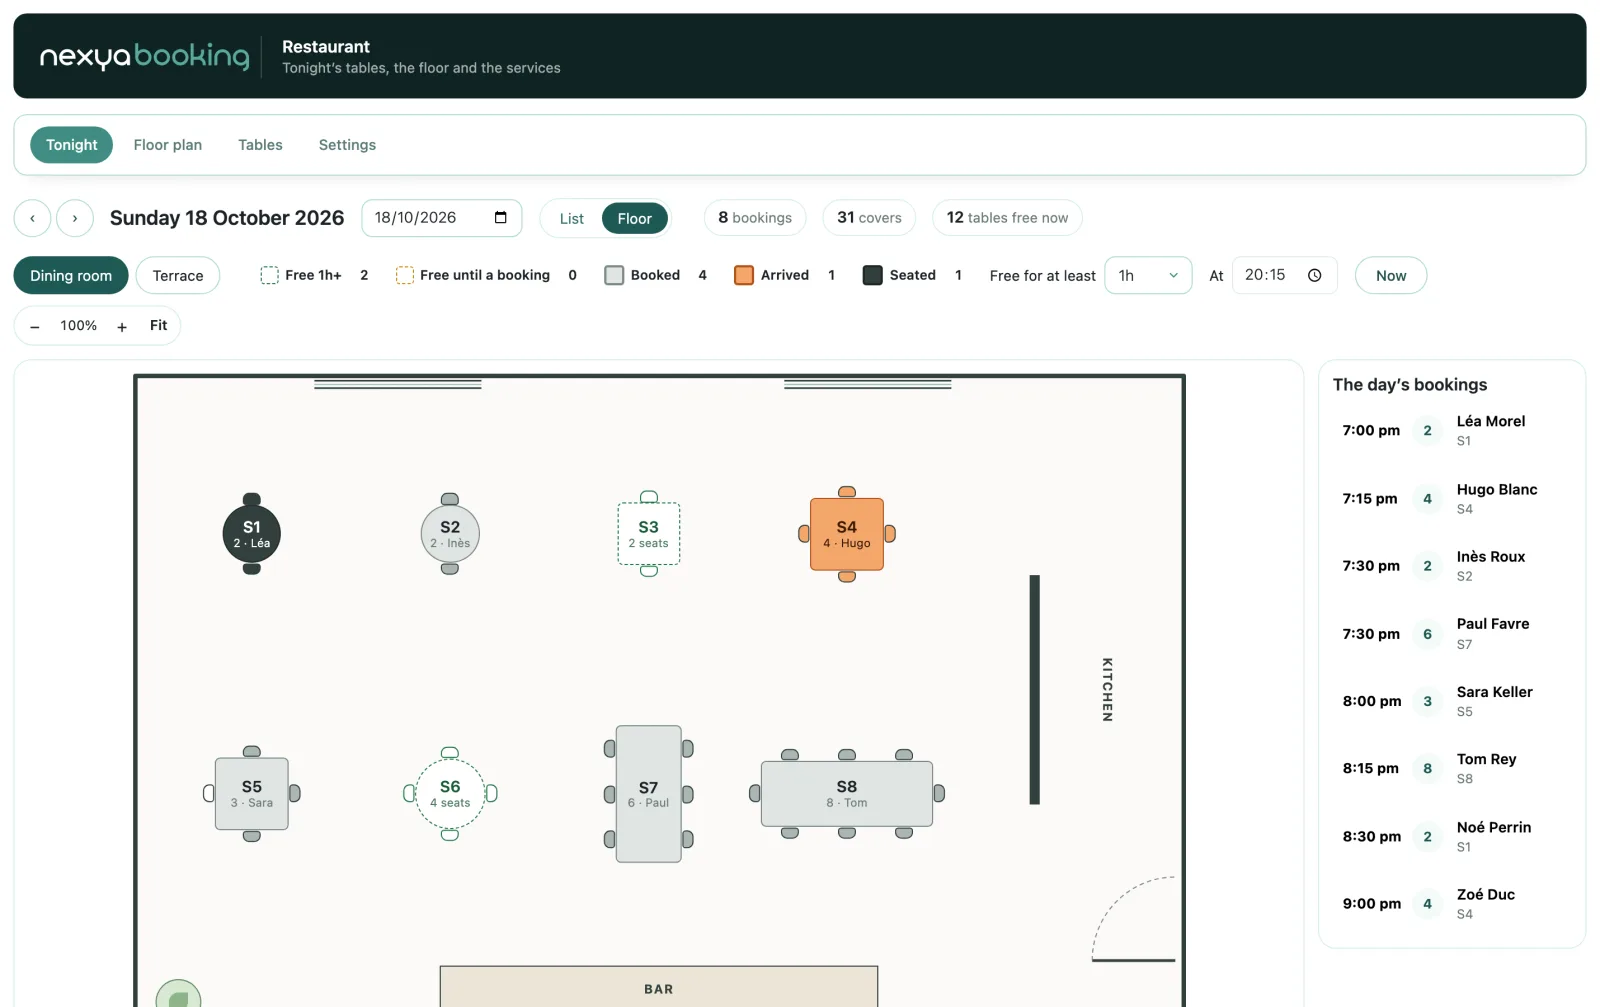Open the Floor plan tab

168,145
